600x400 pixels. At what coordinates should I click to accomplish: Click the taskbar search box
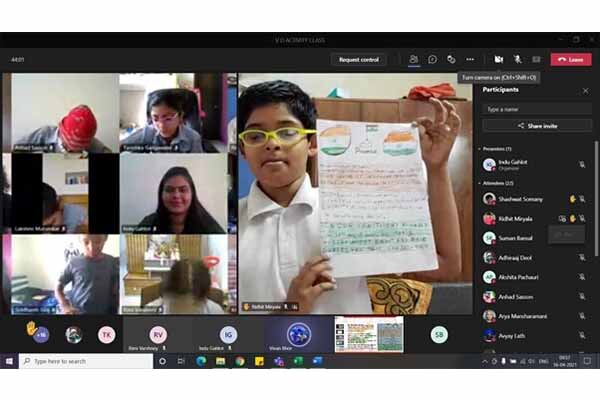coord(86,361)
